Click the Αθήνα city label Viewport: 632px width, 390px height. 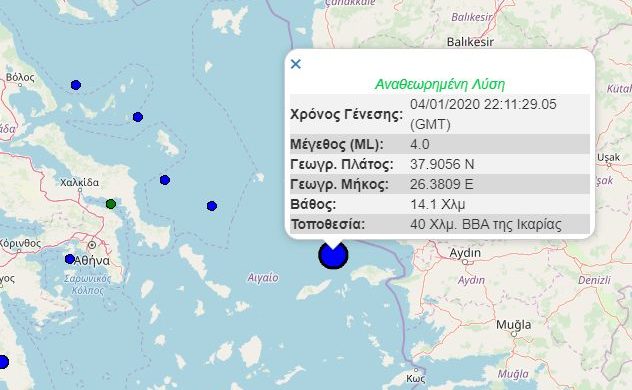[x=91, y=261]
